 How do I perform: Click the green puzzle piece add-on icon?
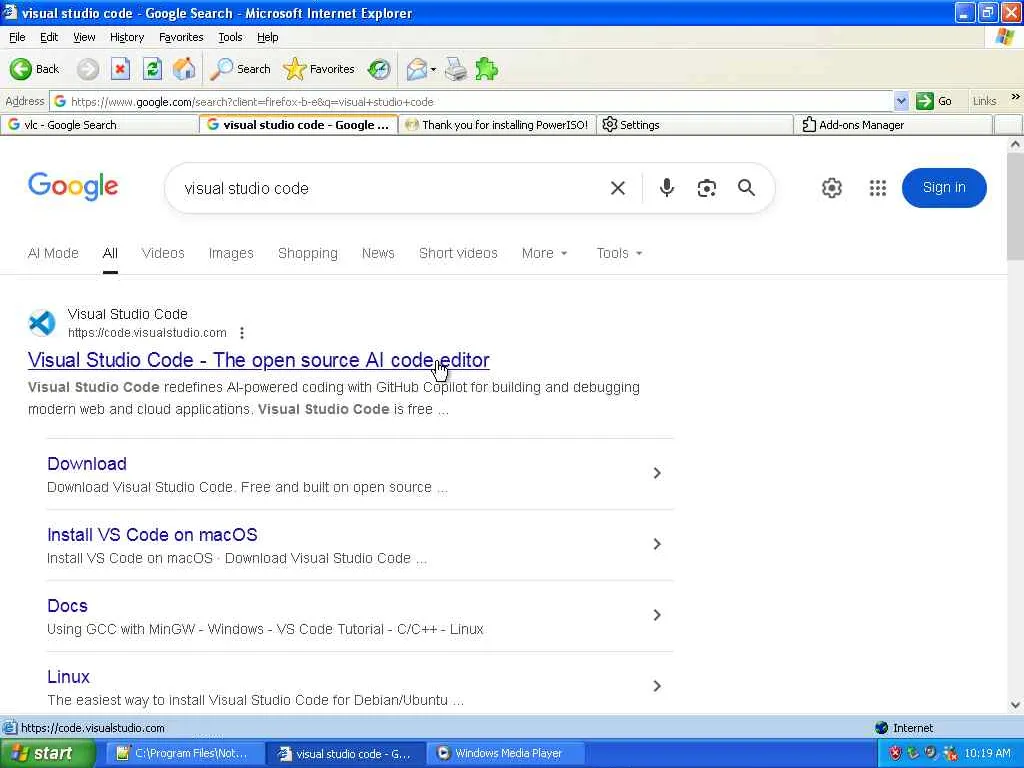point(487,69)
